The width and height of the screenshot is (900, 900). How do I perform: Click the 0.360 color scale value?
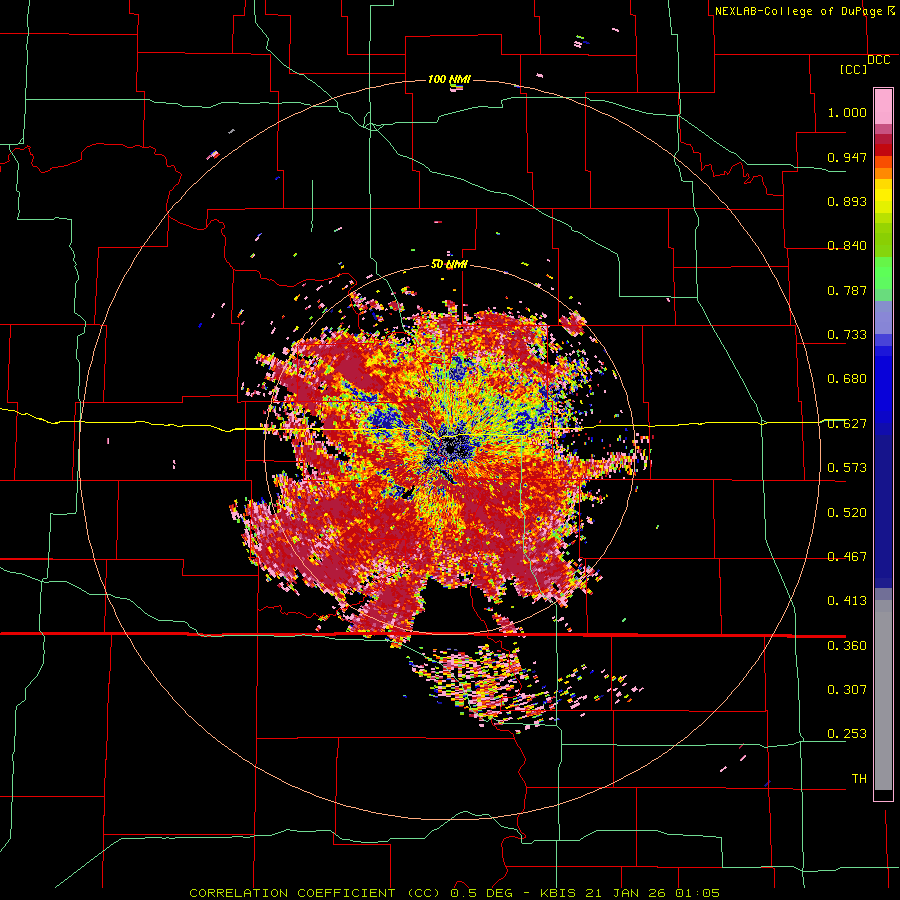[847, 646]
